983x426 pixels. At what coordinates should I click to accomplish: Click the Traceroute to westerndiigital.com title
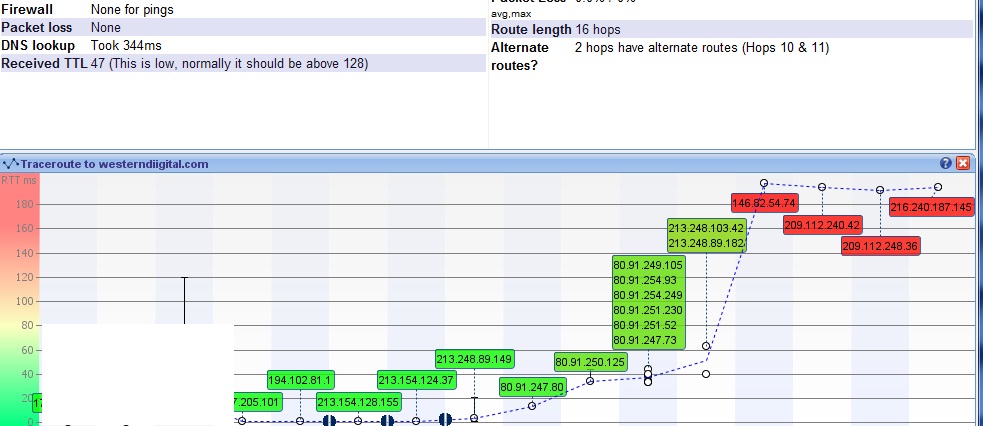coord(114,164)
